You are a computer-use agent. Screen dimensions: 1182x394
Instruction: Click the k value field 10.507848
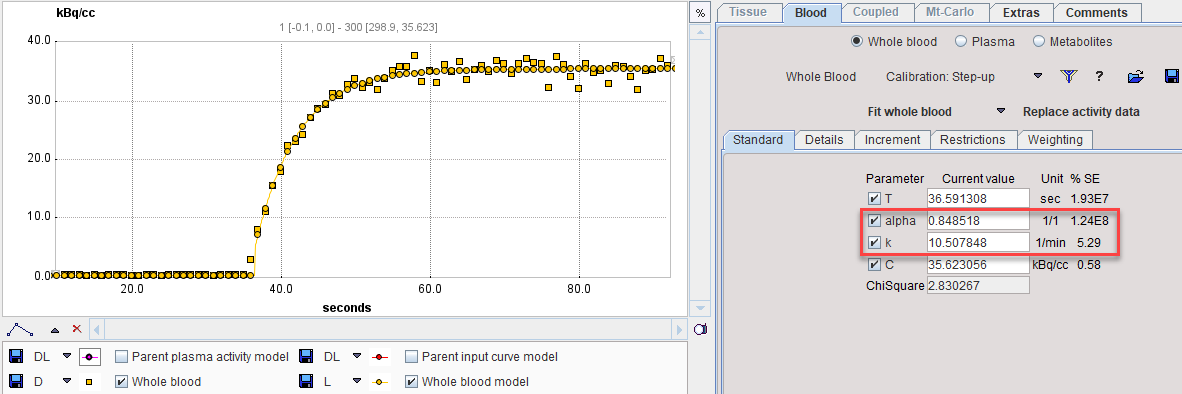pyautogui.click(x=978, y=243)
